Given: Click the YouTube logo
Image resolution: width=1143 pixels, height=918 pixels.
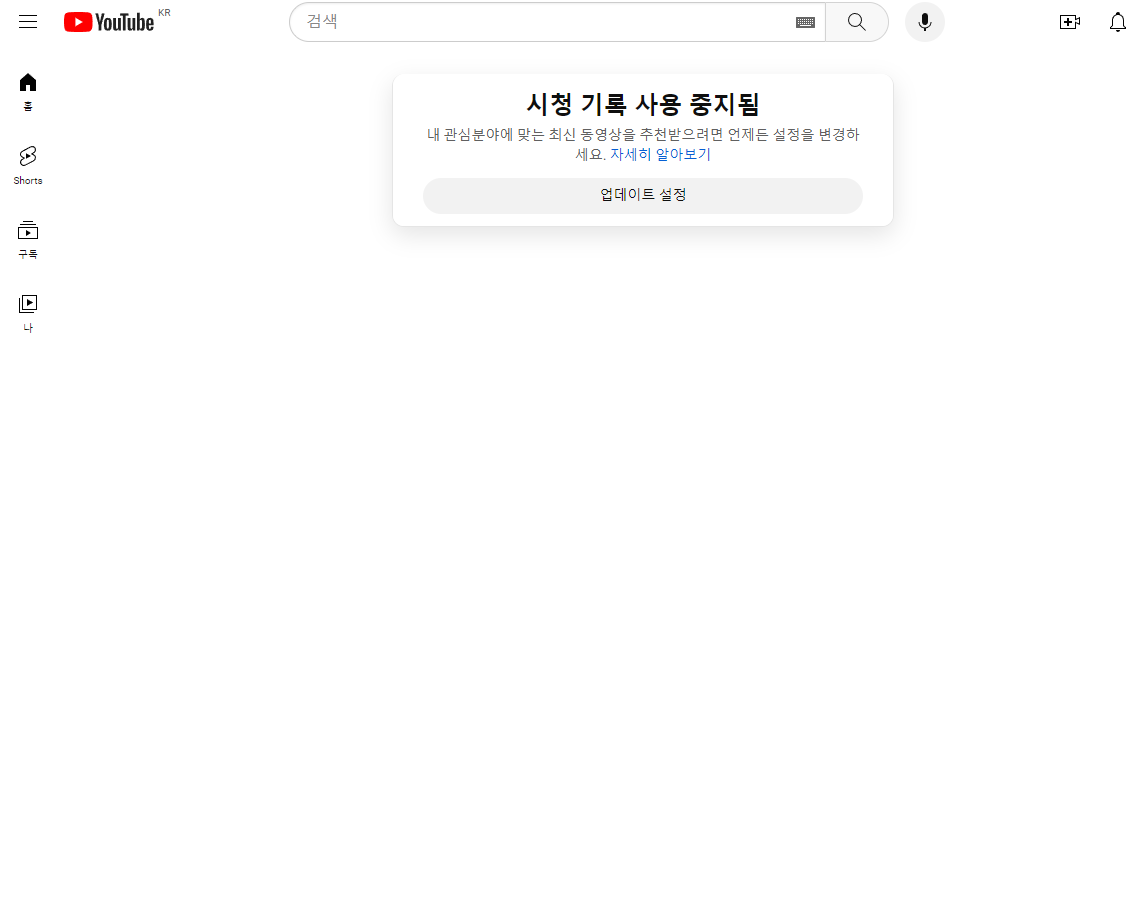Looking at the screenshot, I should (x=109, y=22).
